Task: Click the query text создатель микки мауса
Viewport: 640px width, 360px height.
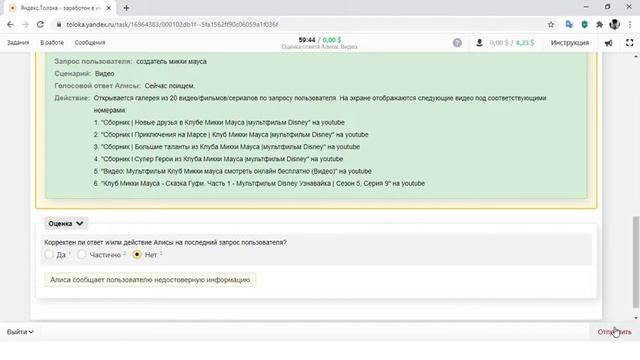Action: (x=171, y=61)
